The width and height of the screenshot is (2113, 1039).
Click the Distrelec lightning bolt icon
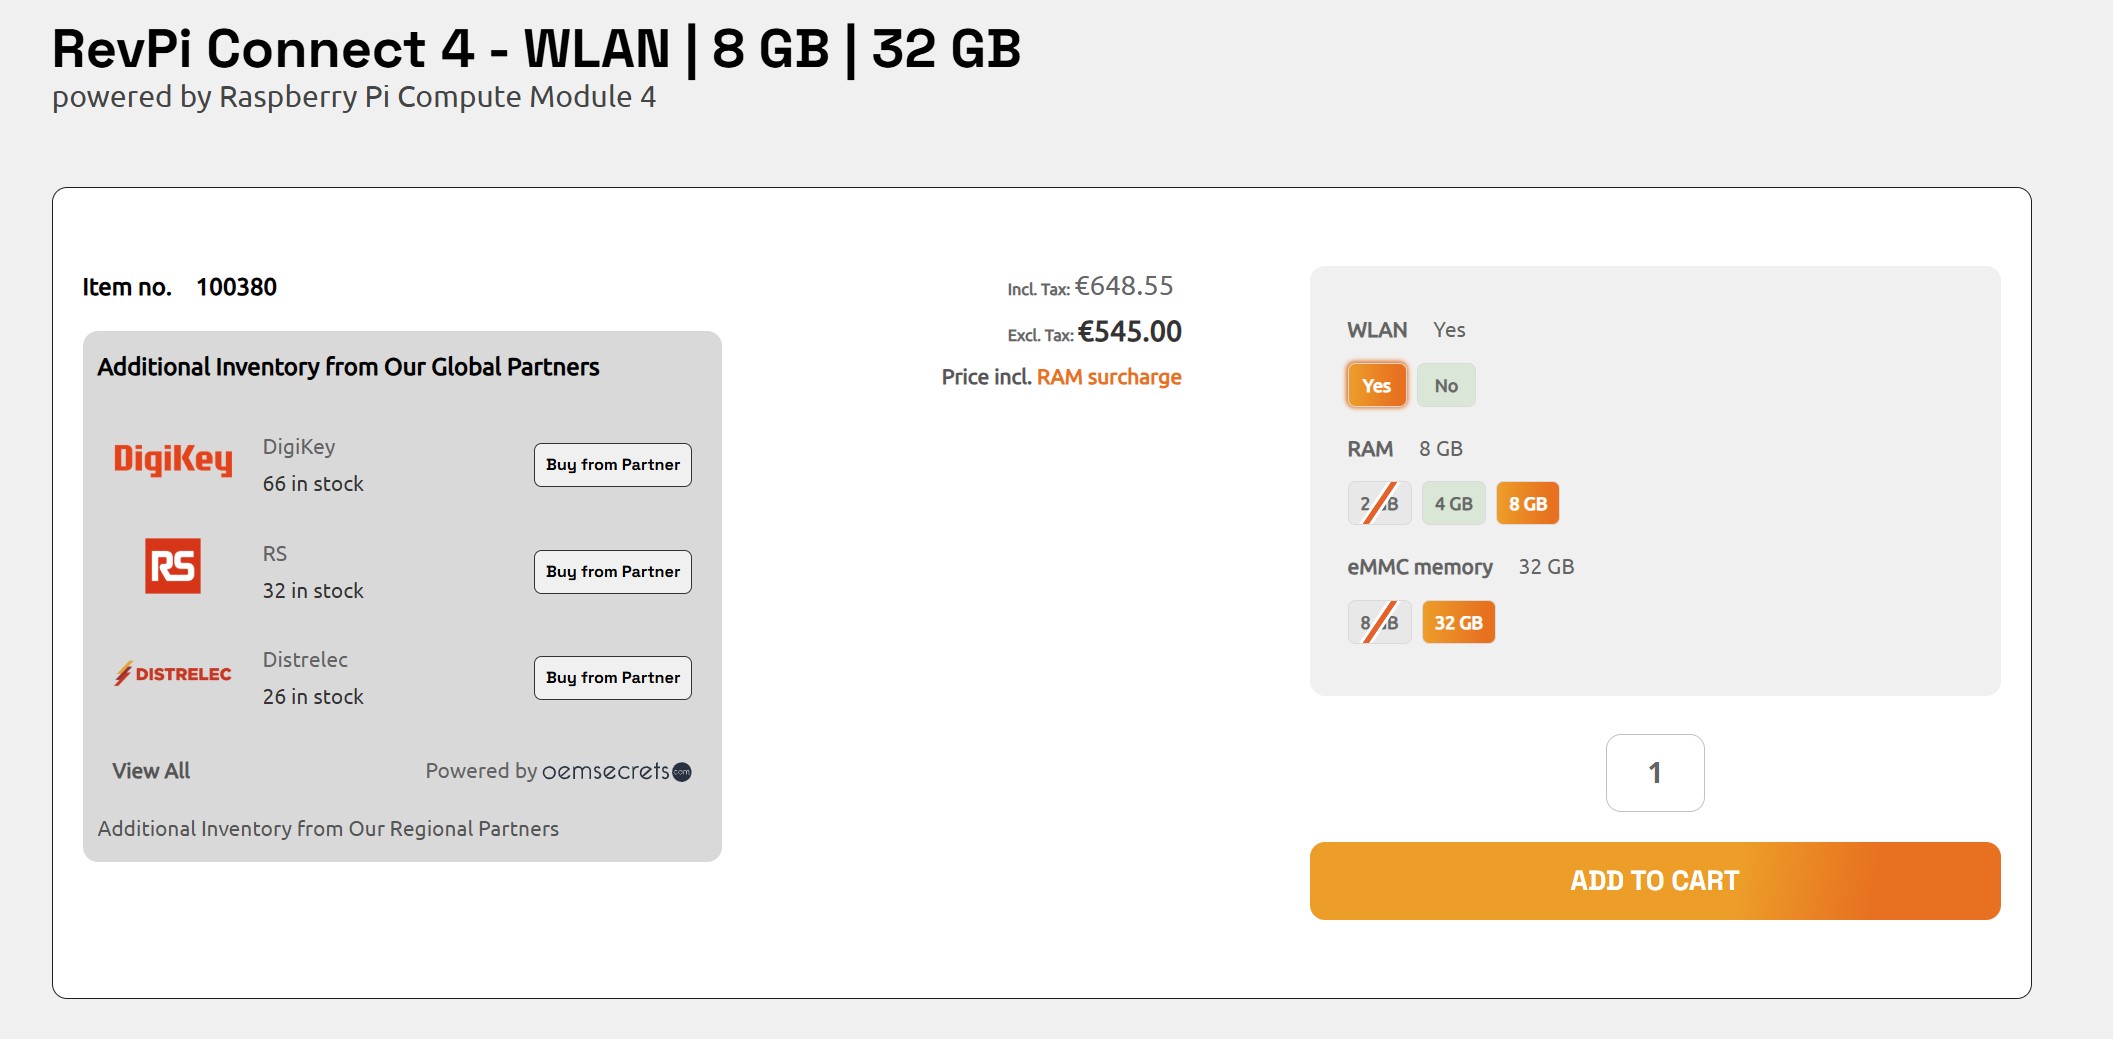[x=122, y=672]
